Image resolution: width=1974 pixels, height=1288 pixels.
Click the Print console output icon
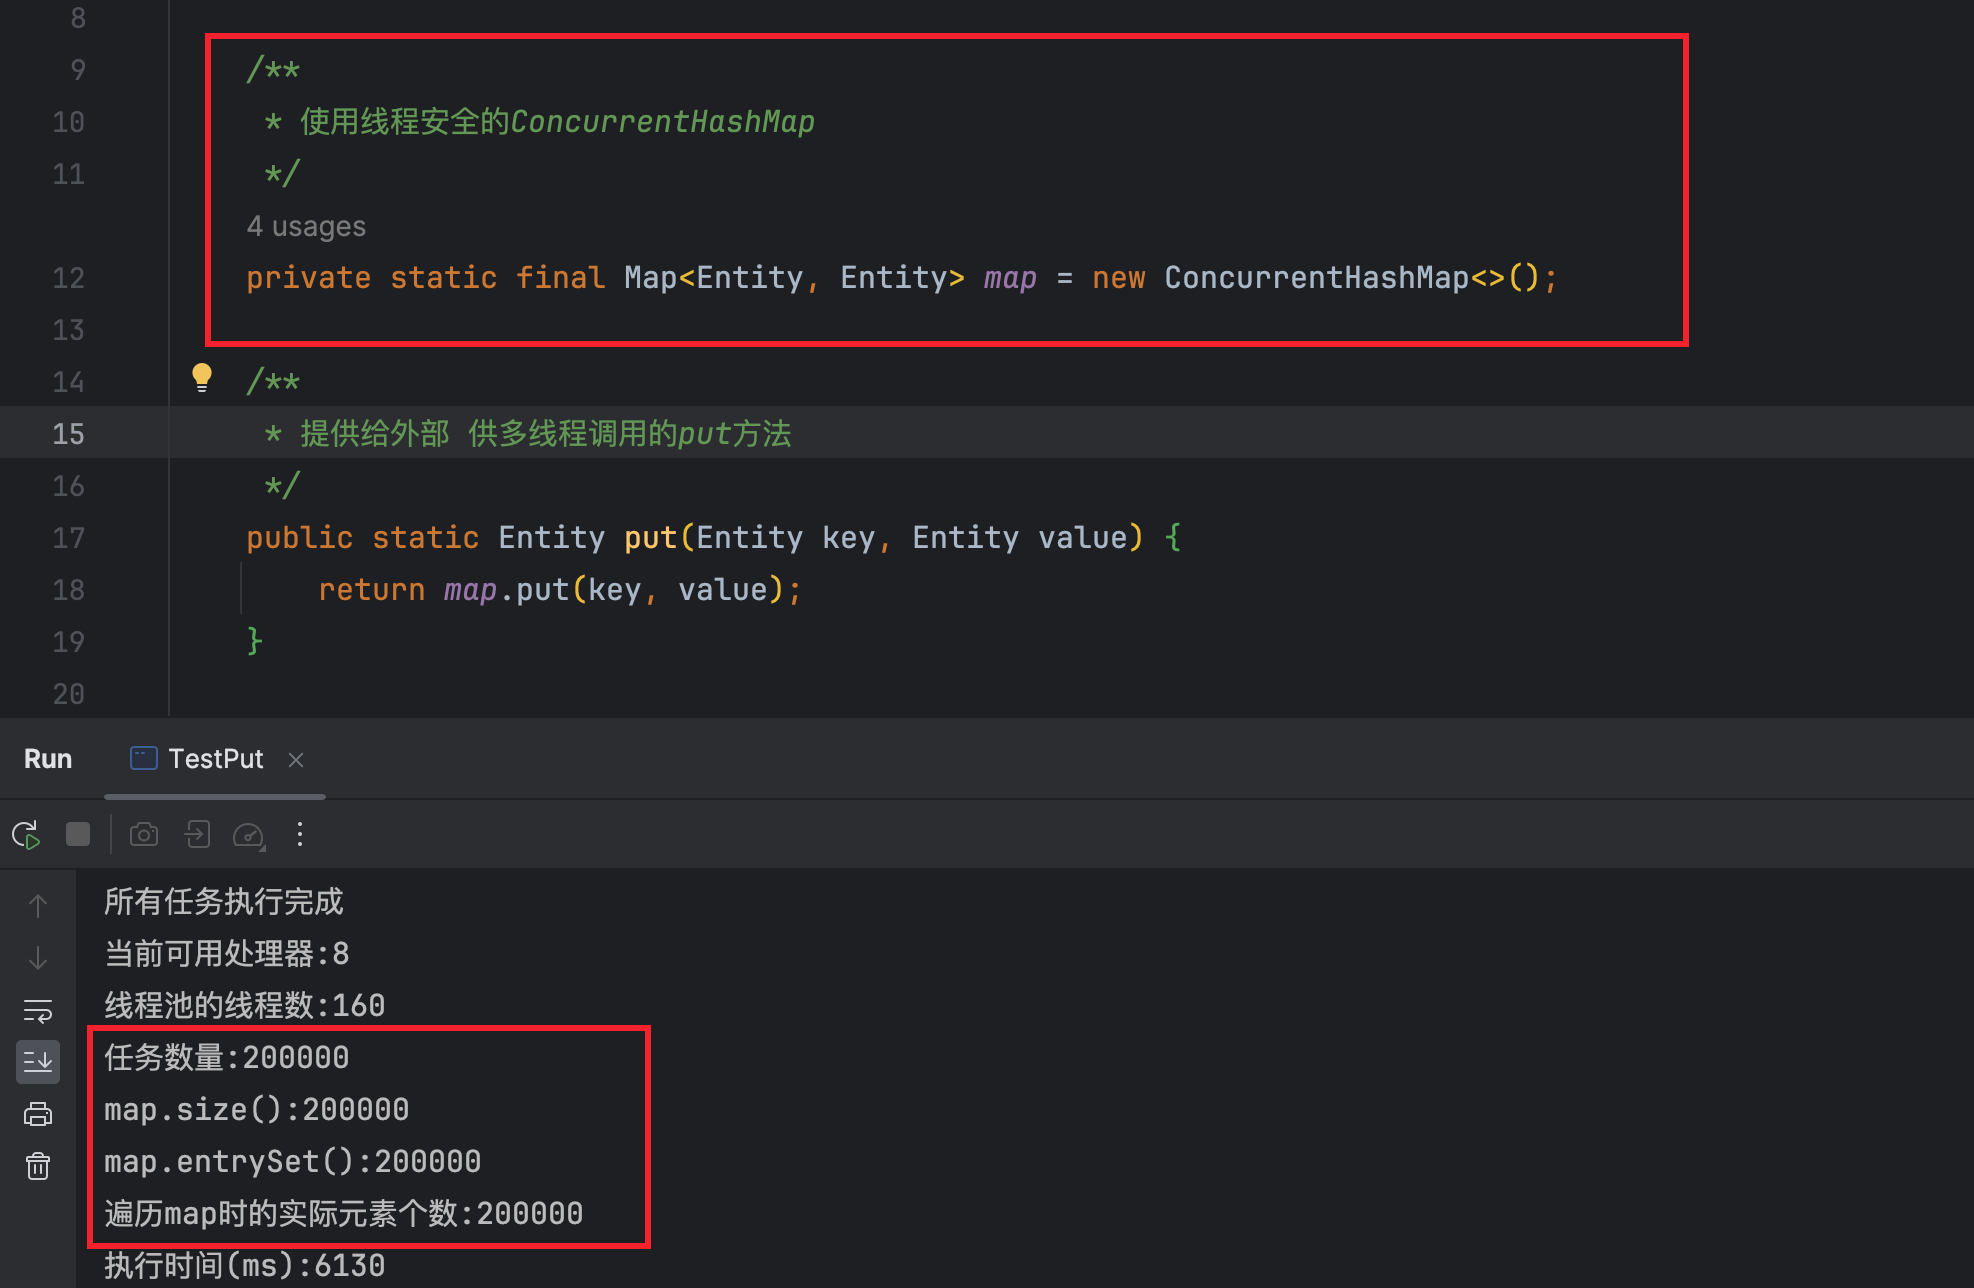[38, 1114]
